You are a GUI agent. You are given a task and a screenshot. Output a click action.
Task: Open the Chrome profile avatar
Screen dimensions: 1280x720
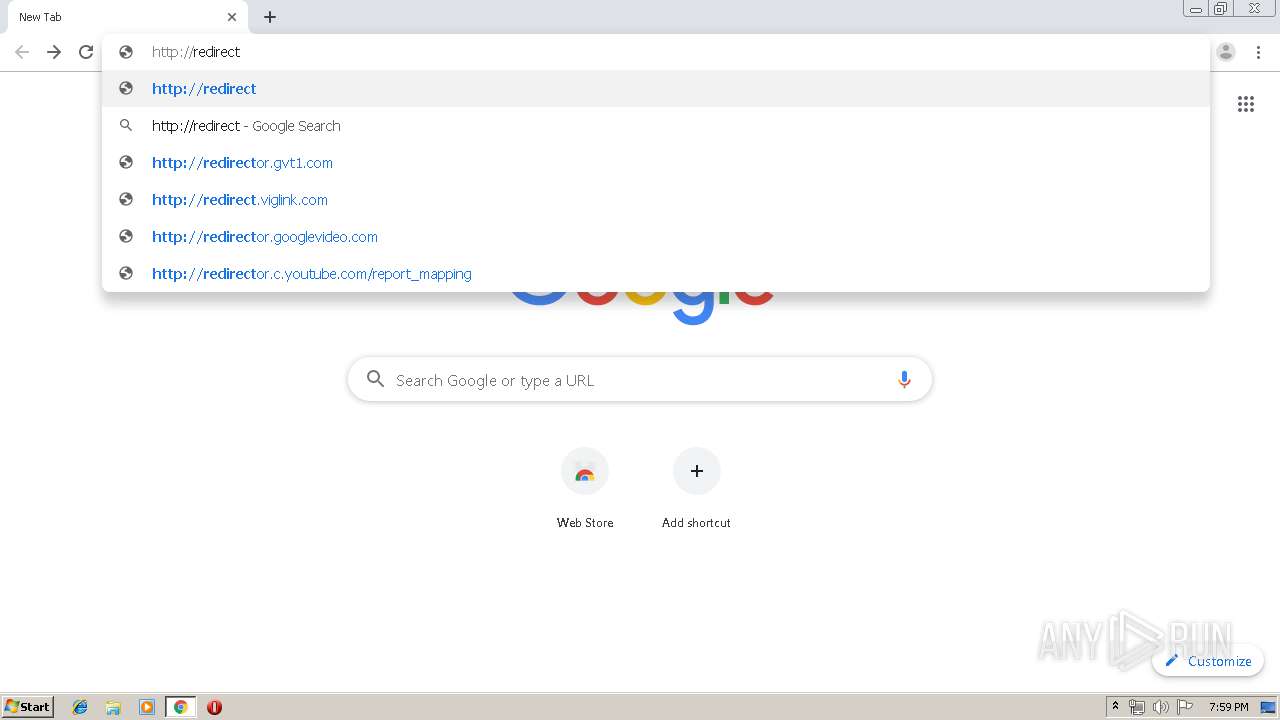[1226, 52]
